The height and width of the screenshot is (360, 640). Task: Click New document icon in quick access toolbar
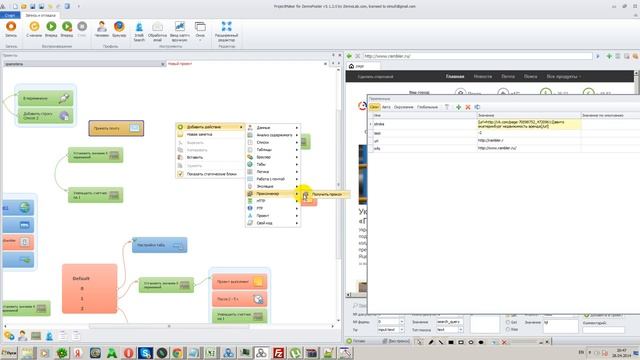15,6
